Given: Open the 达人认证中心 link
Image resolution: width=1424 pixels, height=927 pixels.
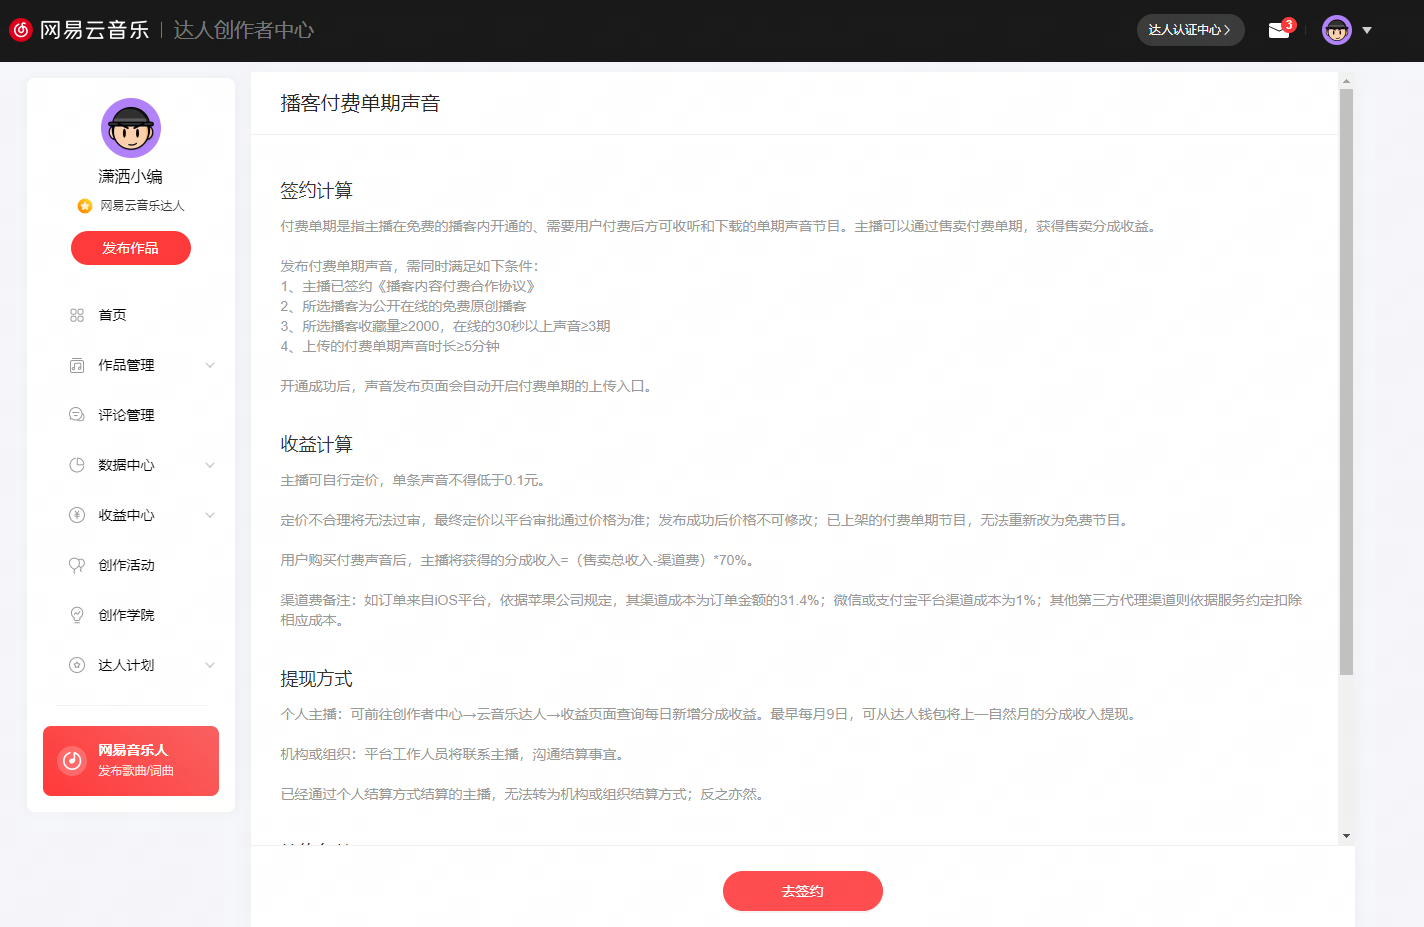Looking at the screenshot, I should [1190, 30].
